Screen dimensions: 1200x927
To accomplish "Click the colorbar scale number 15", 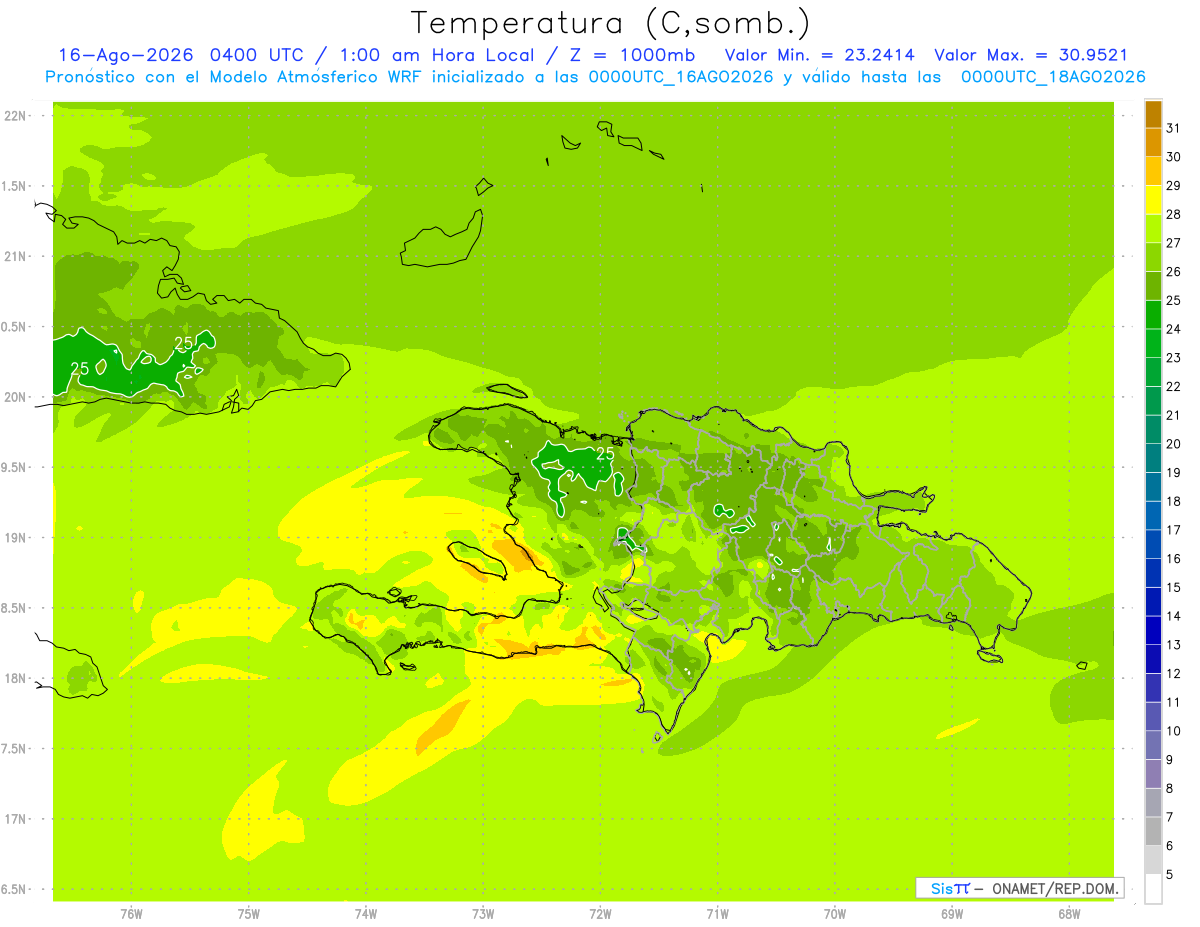I will 1174,588.
